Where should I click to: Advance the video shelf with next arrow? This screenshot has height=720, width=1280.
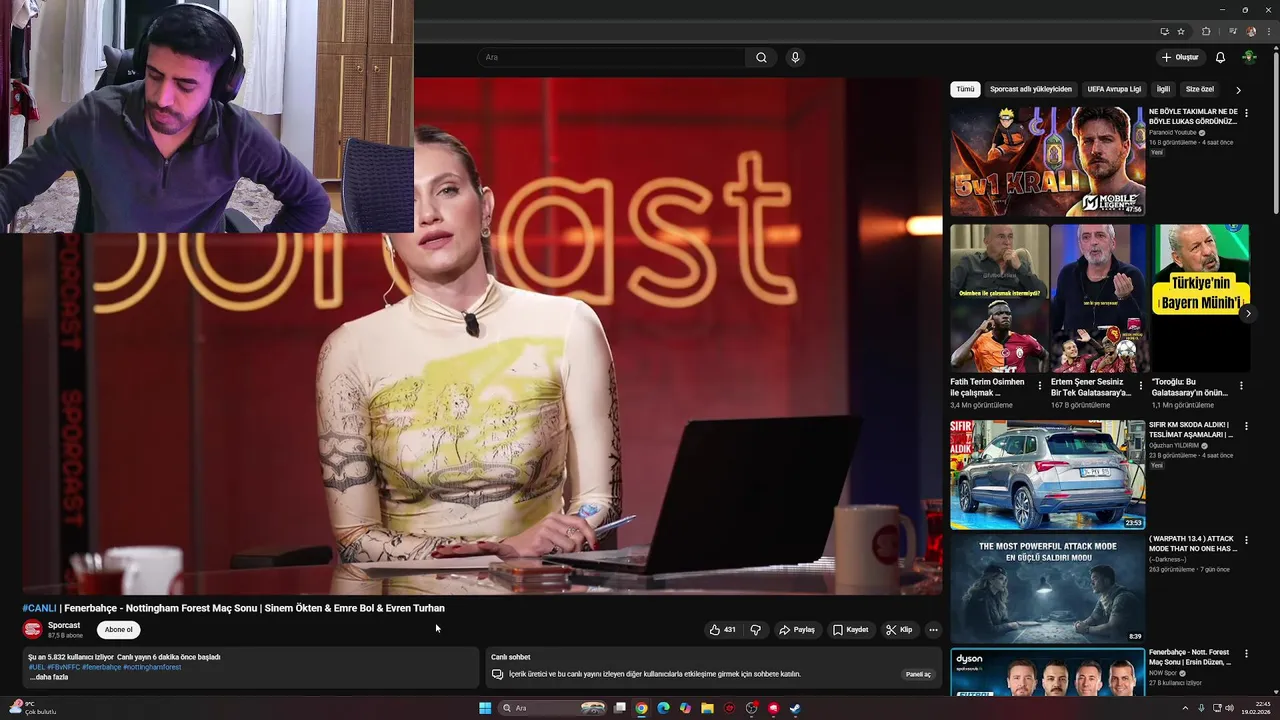(x=1247, y=313)
